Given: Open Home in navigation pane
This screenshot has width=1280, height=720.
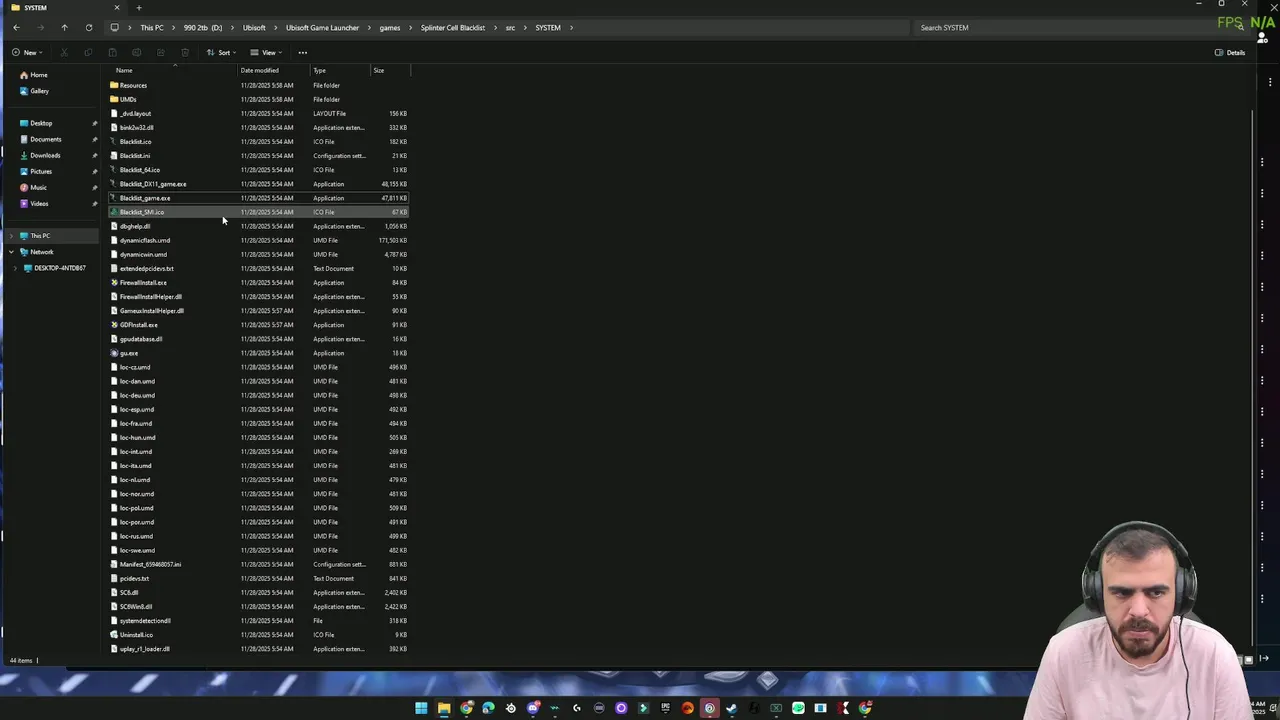Looking at the screenshot, I should (39, 75).
